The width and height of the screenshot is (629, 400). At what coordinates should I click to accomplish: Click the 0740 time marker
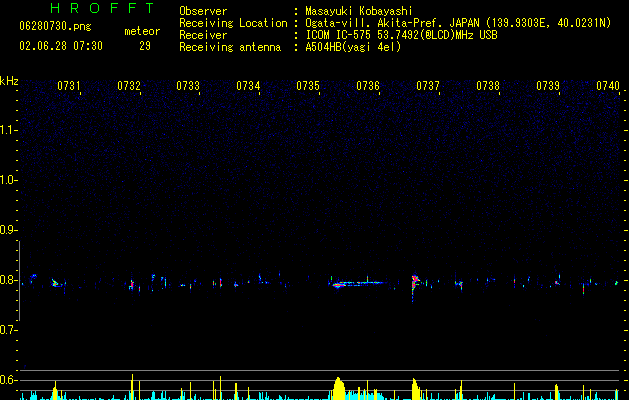point(608,86)
